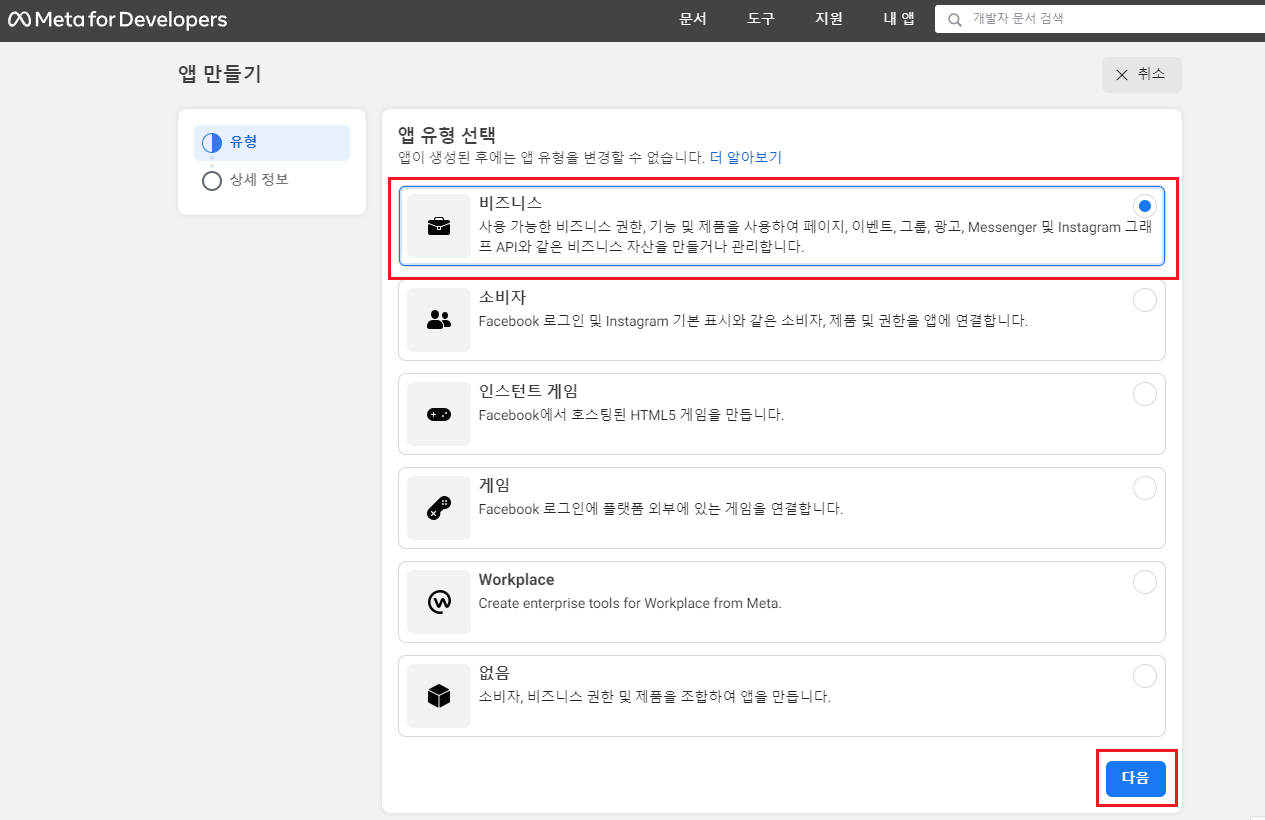Viewport: 1265px width, 820px height.
Task: Click 'Facebook에서 호스팅된 HTML5 게임' description
Action: [631, 415]
